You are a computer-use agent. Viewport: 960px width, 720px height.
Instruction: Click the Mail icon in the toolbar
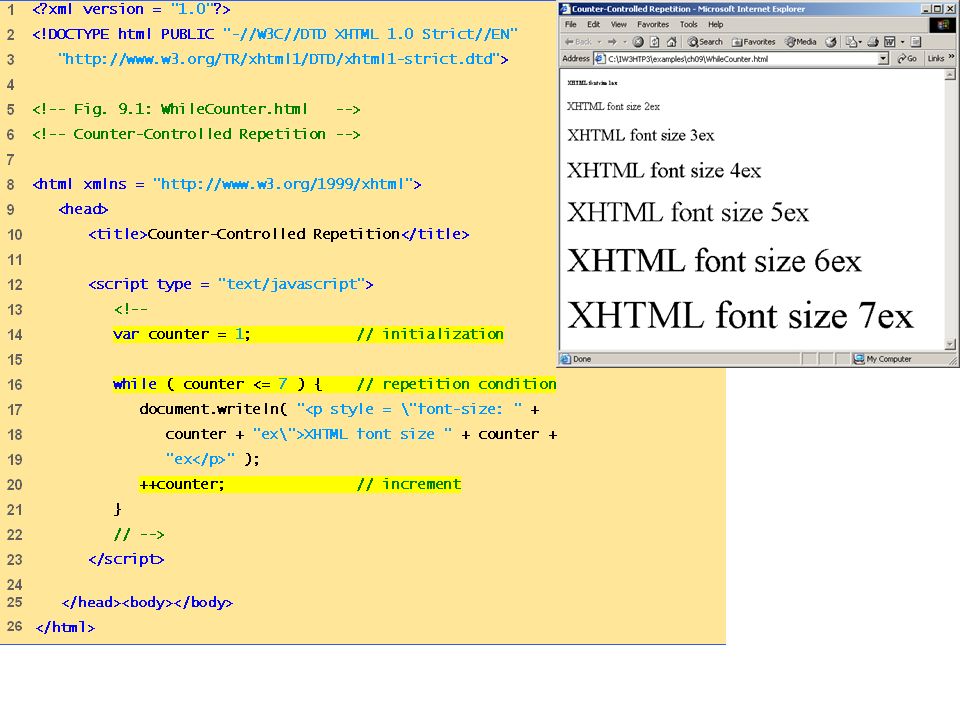click(851, 42)
